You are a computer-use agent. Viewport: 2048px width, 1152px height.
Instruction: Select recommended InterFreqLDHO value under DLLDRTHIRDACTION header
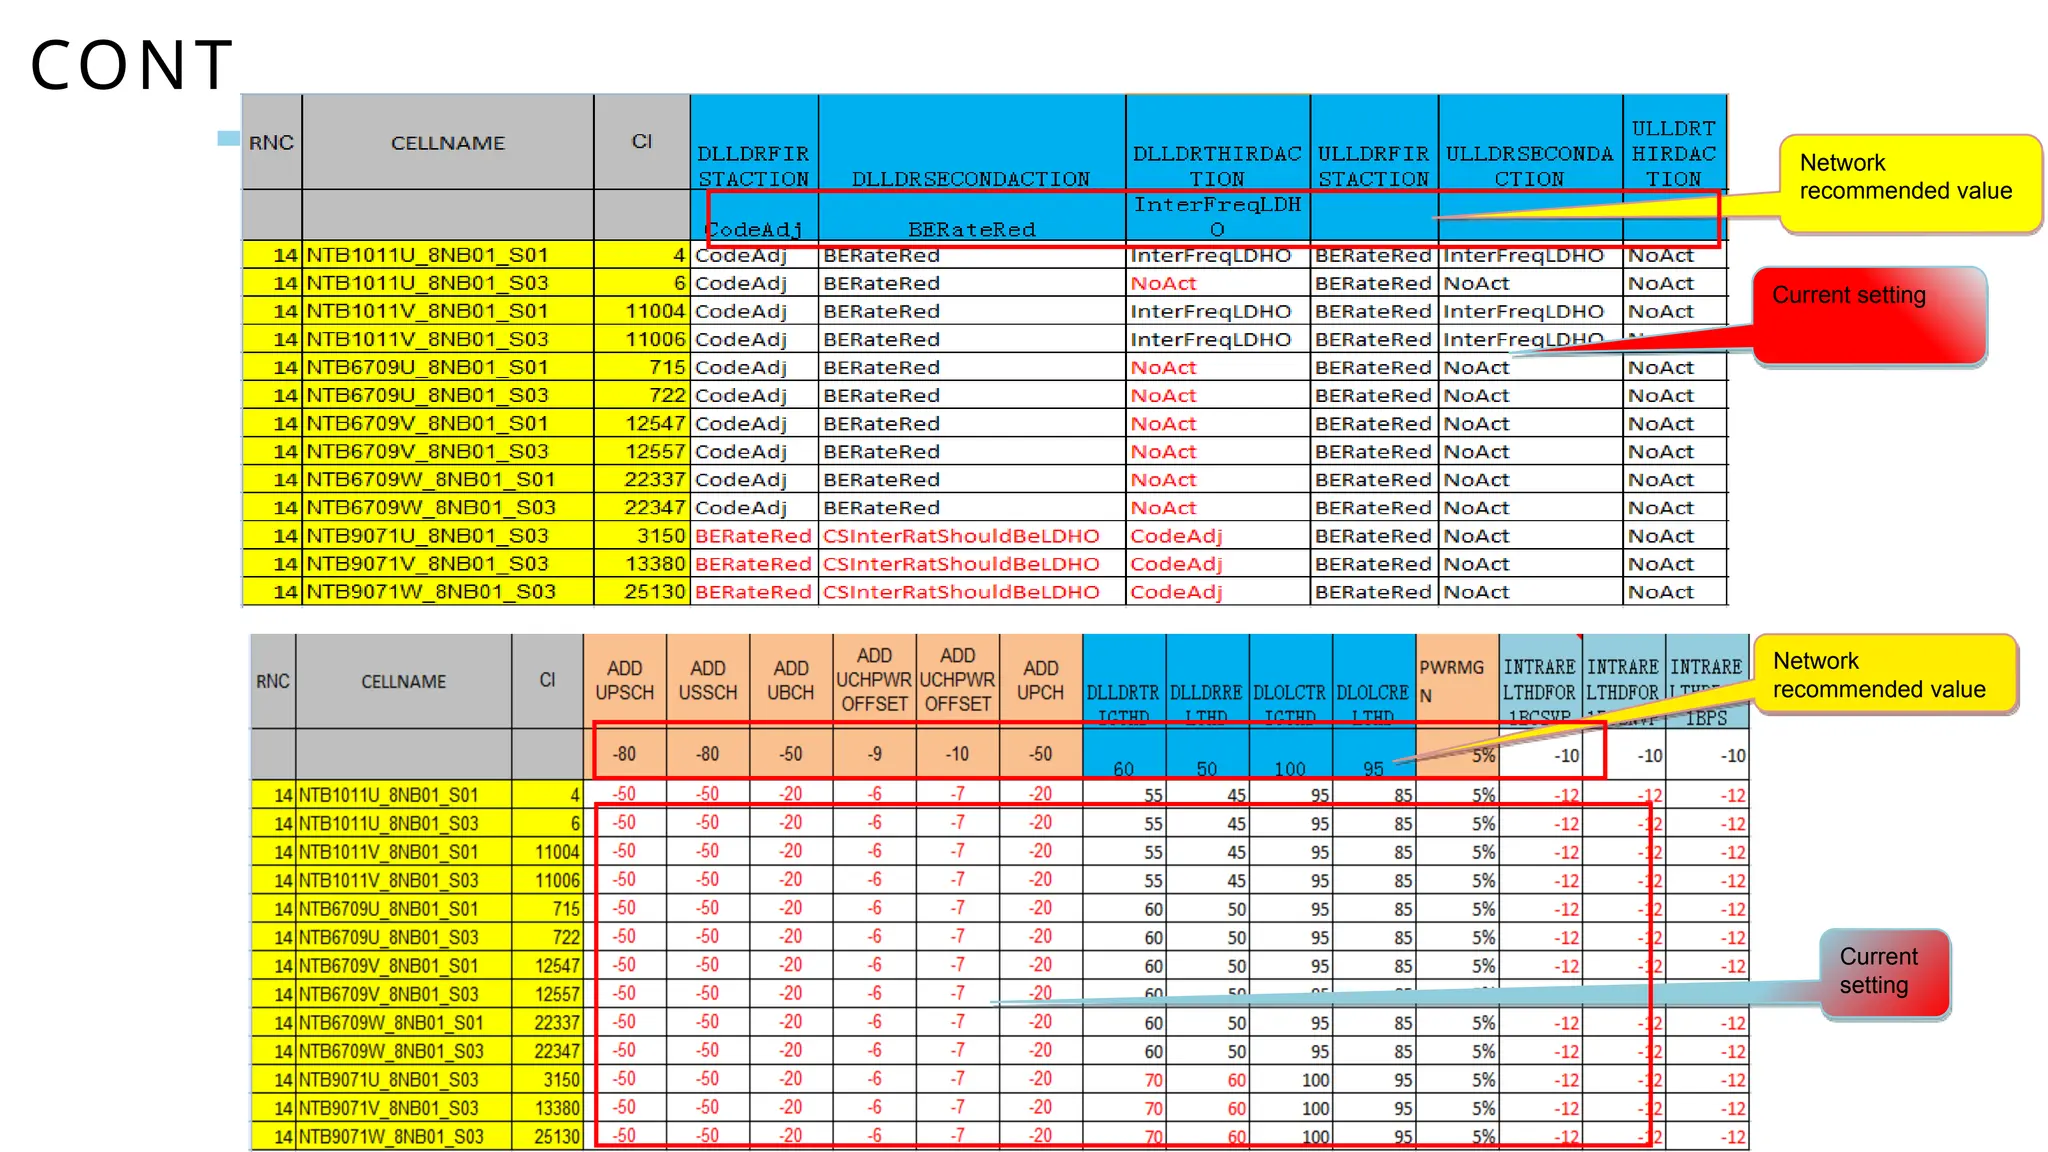tap(1217, 216)
